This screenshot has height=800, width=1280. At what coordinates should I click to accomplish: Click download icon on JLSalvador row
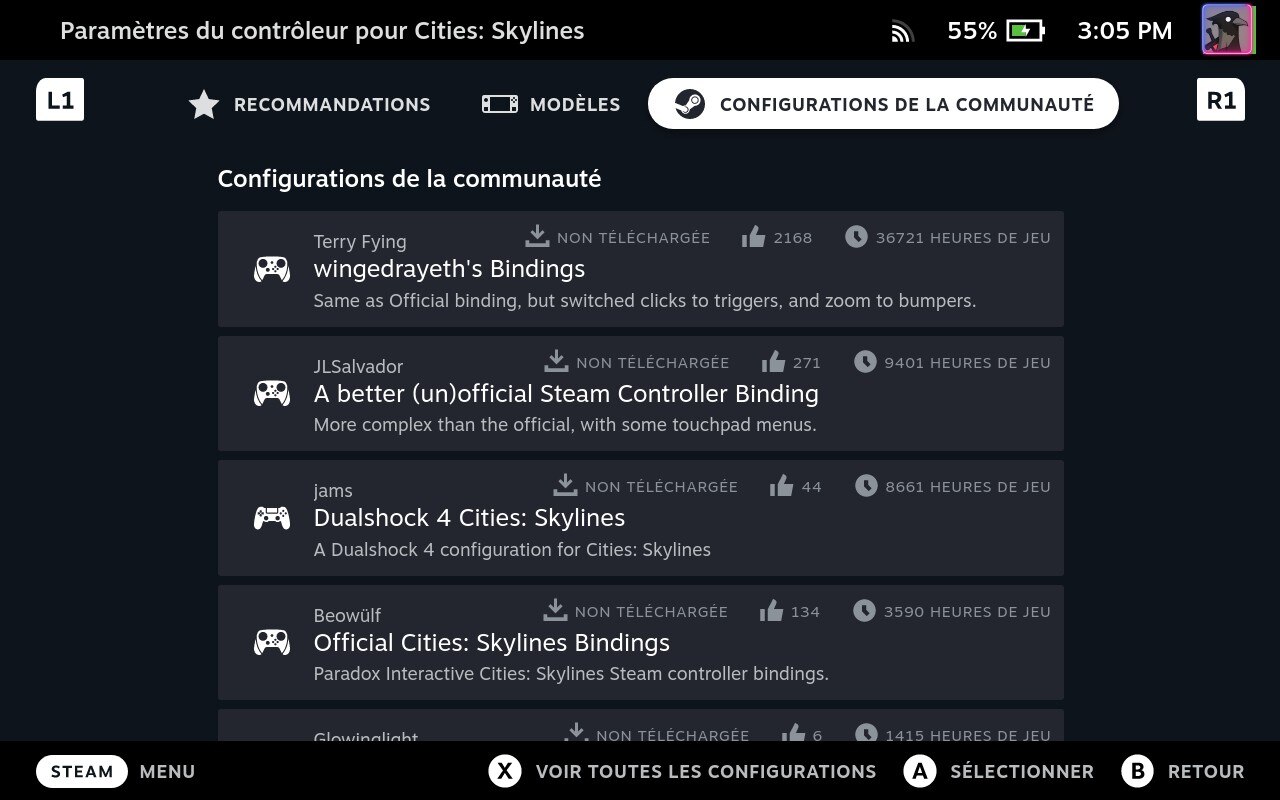556,361
